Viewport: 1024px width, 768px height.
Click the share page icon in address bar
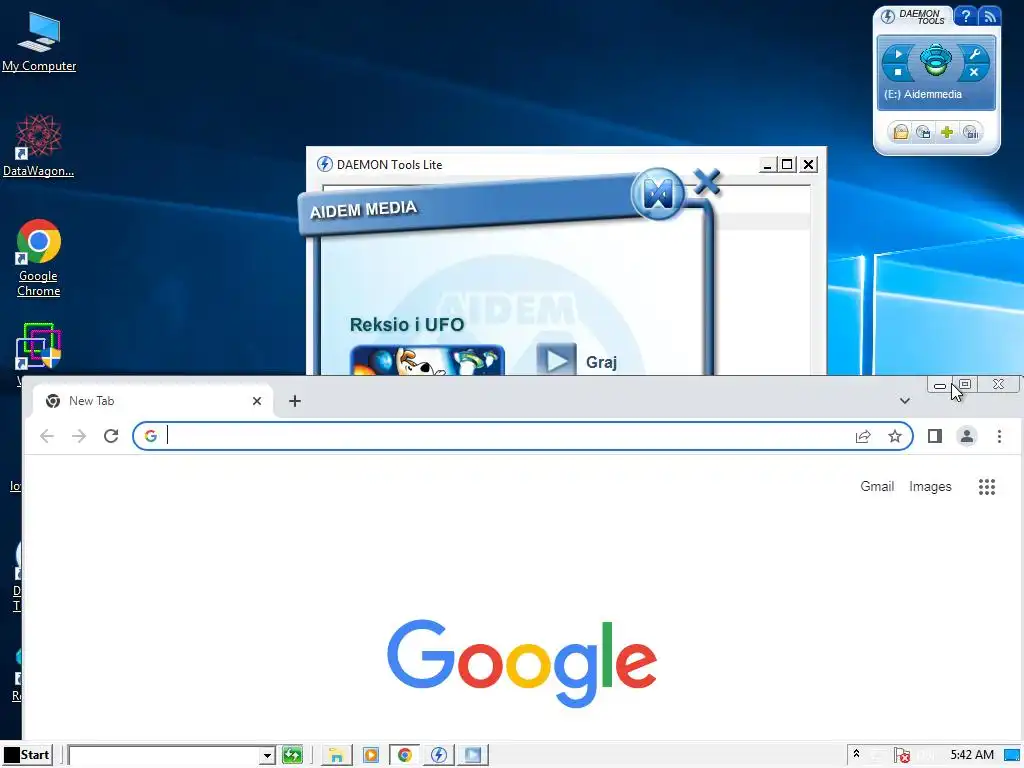(x=863, y=436)
